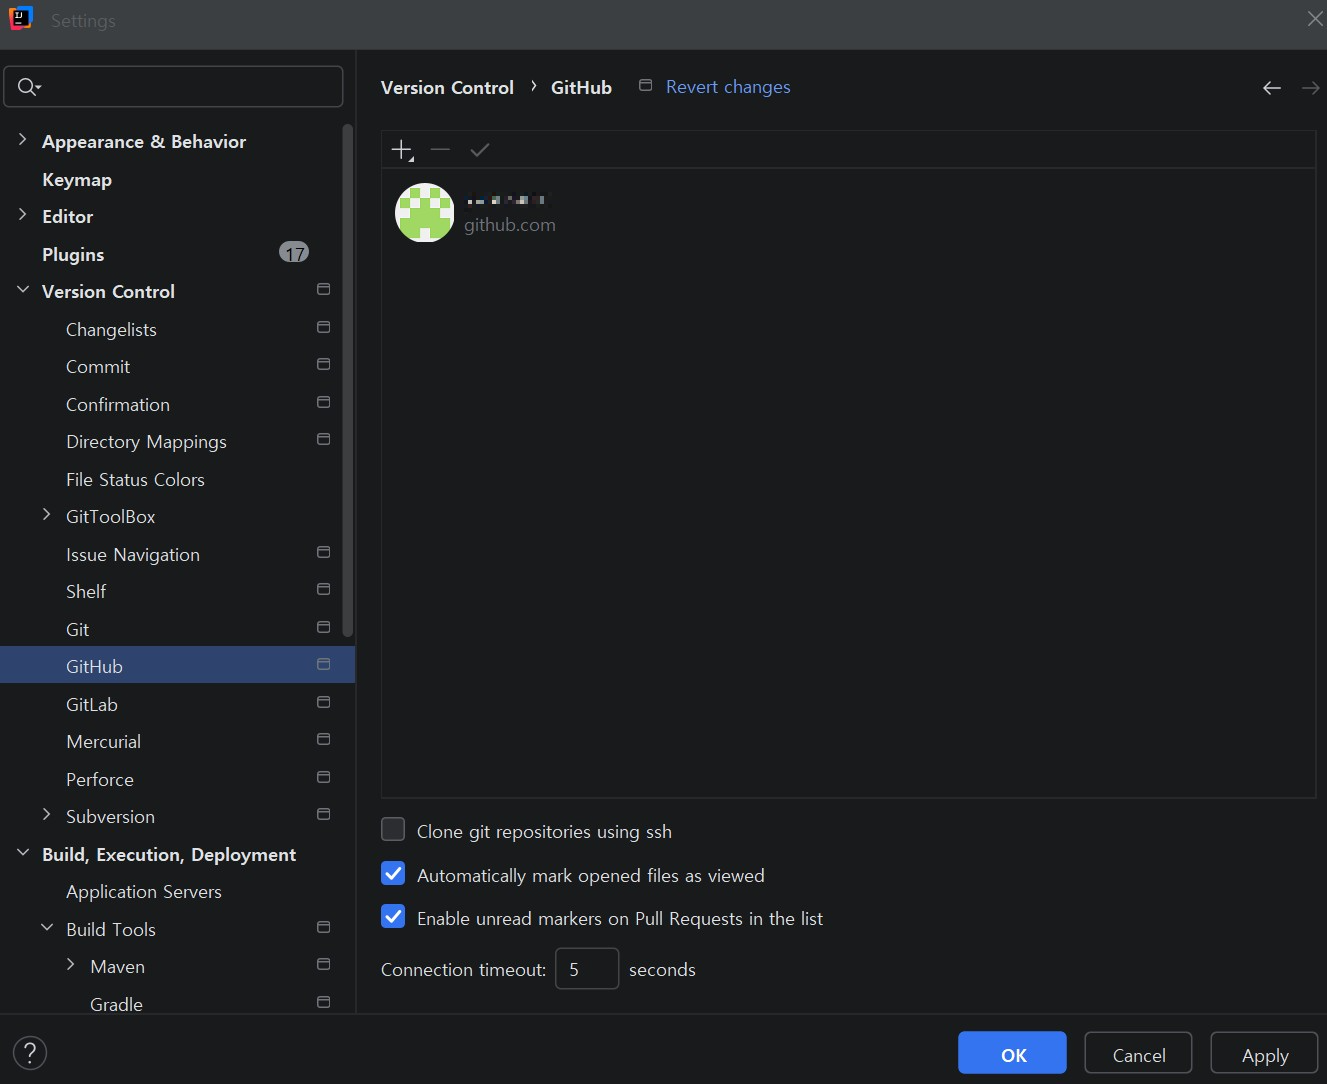
Task: Click project-level icon beside GitLab
Action: tap(323, 702)
